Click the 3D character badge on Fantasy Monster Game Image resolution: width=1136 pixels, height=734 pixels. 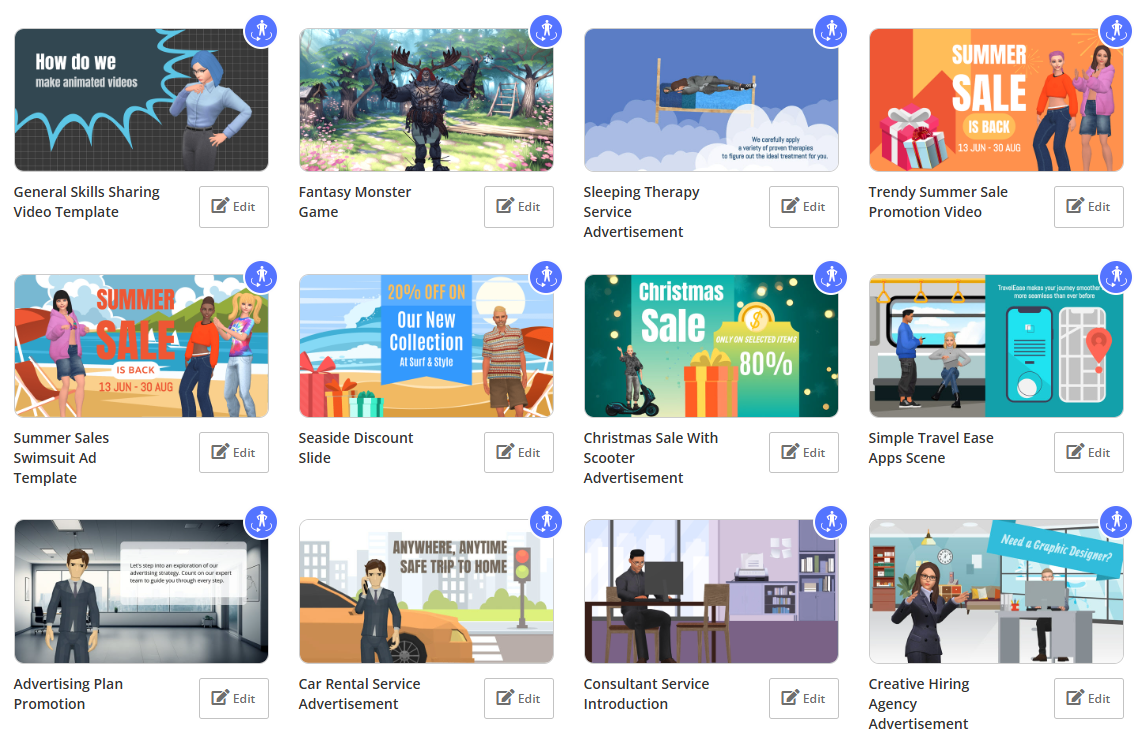[545, 30]
